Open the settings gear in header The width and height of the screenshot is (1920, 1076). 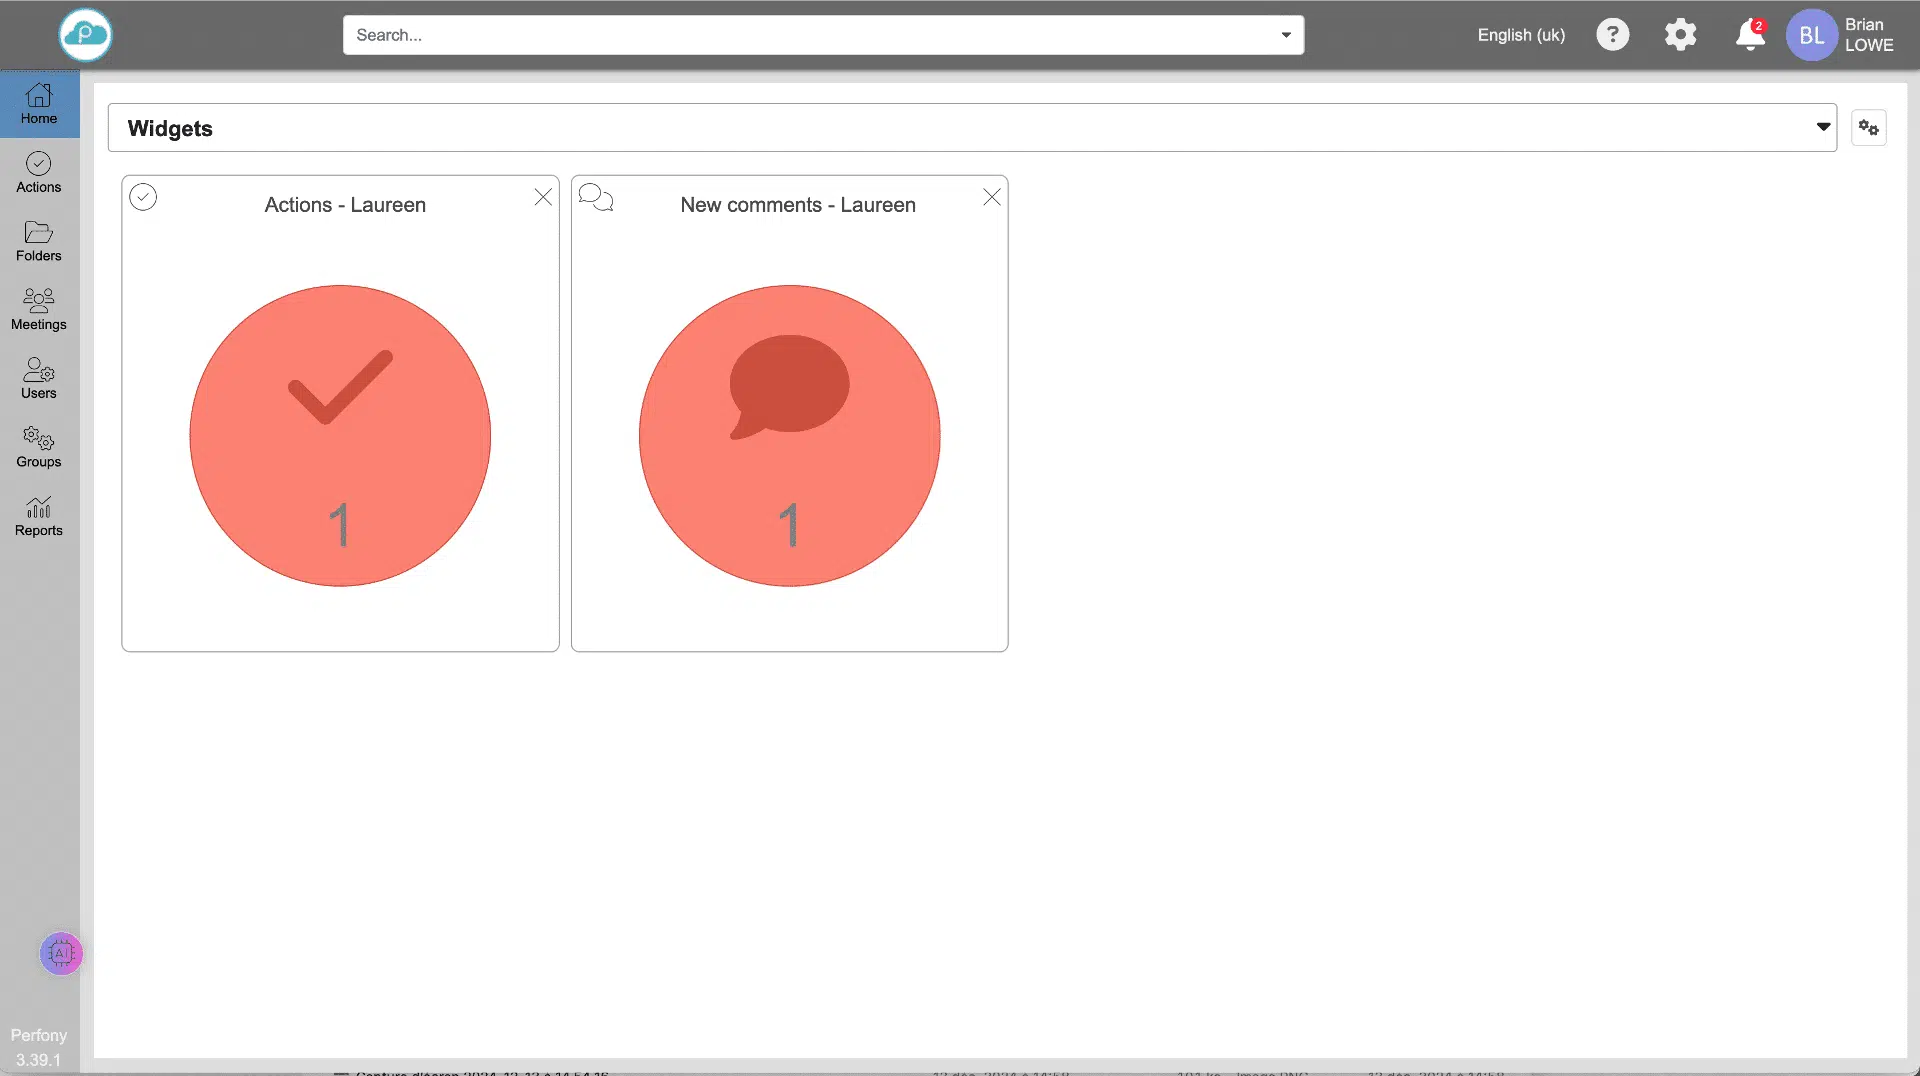point(1680,35)
